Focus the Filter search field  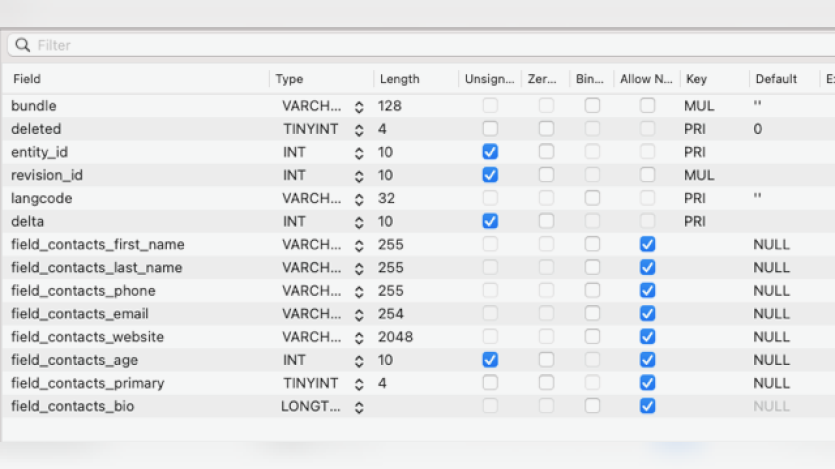click(421, 45)
